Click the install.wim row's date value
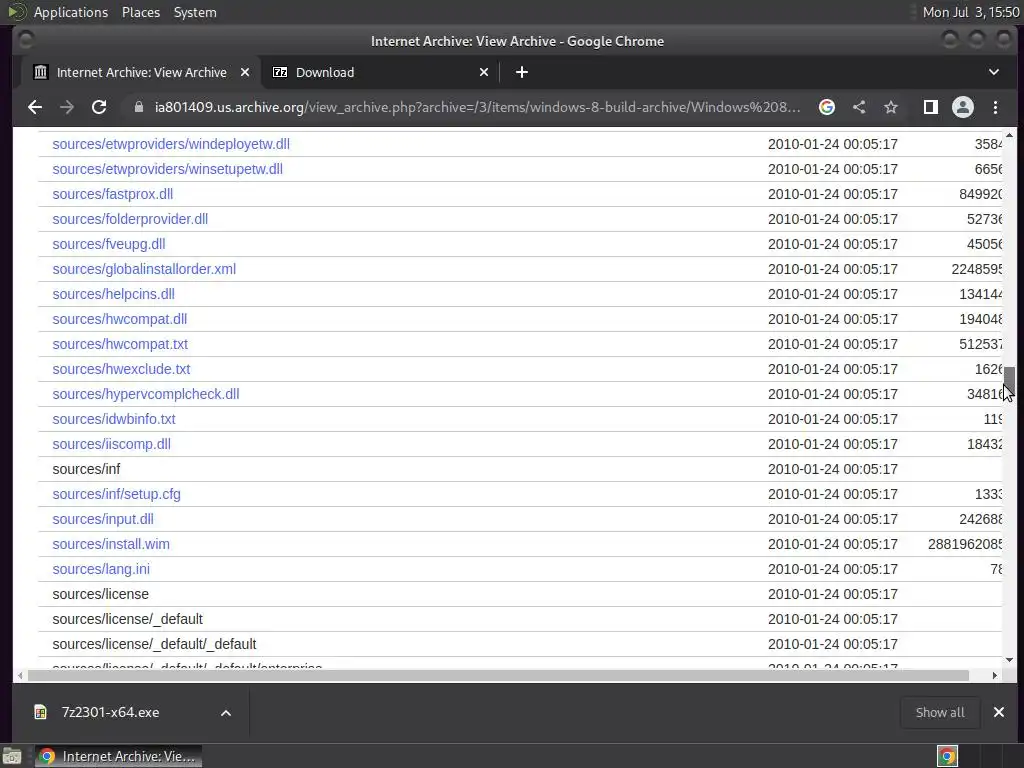1024x768 pixels. 833,544
